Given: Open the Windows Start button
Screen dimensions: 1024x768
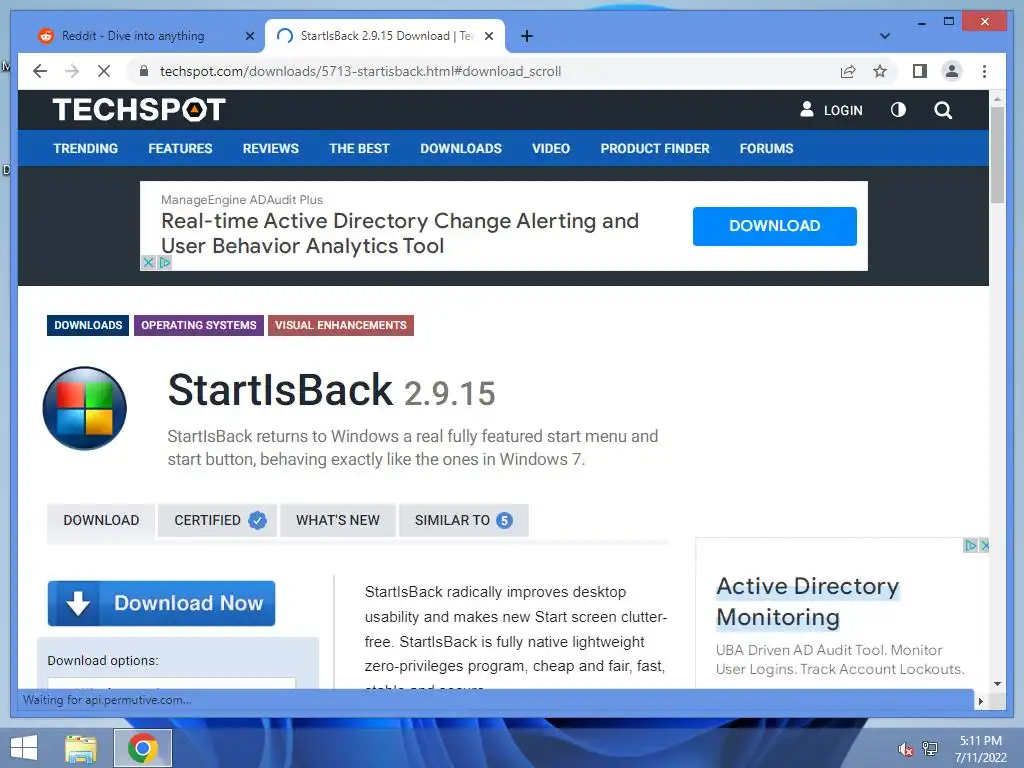Looking at the screenshot, I should [24, 748].
